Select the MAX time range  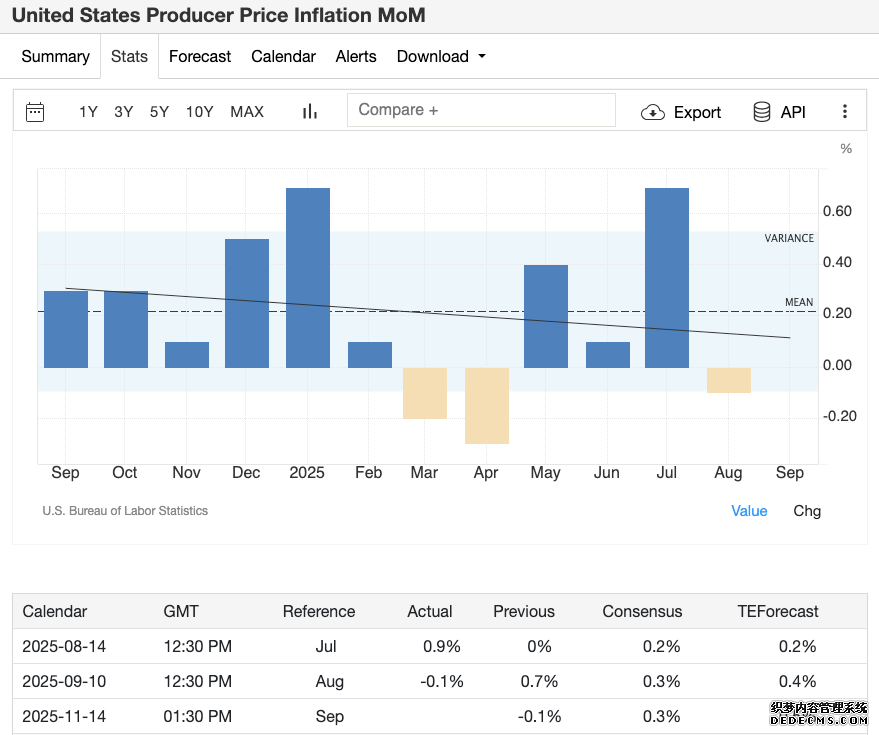click(247, 112)
